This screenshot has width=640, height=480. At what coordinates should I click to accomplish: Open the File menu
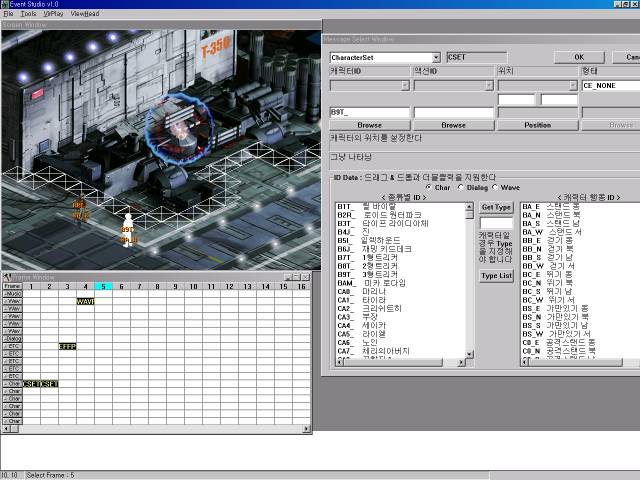tap(8, 14)
